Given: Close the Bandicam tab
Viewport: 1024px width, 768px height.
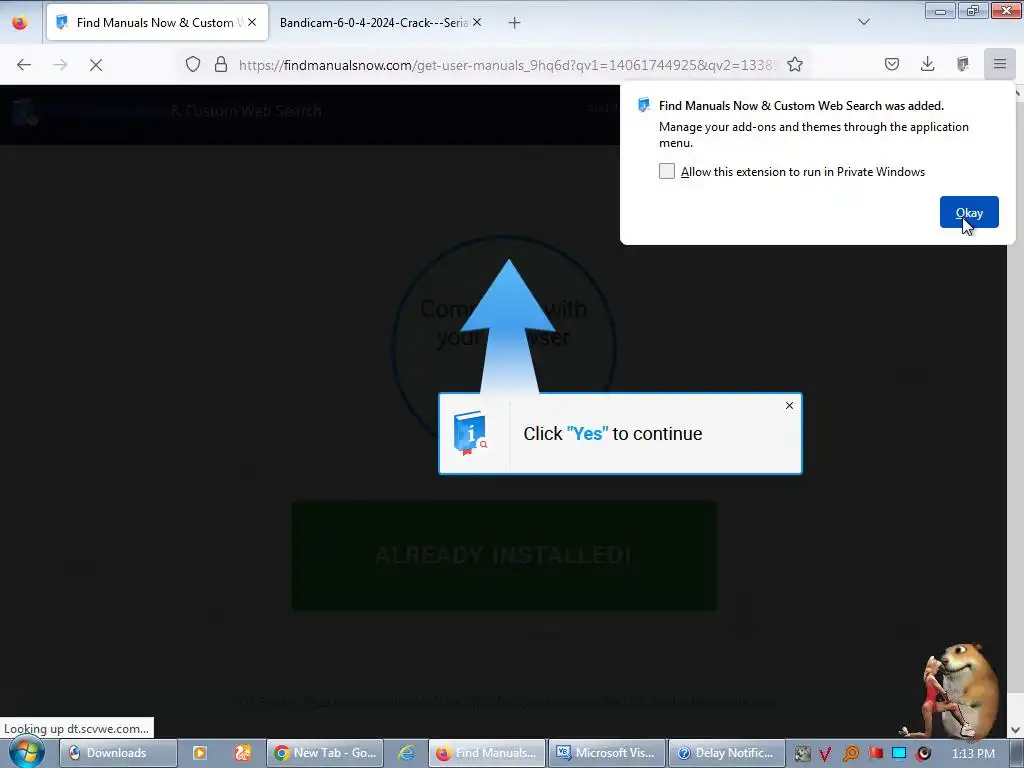Looking at the screenshot, I should 477,22.
